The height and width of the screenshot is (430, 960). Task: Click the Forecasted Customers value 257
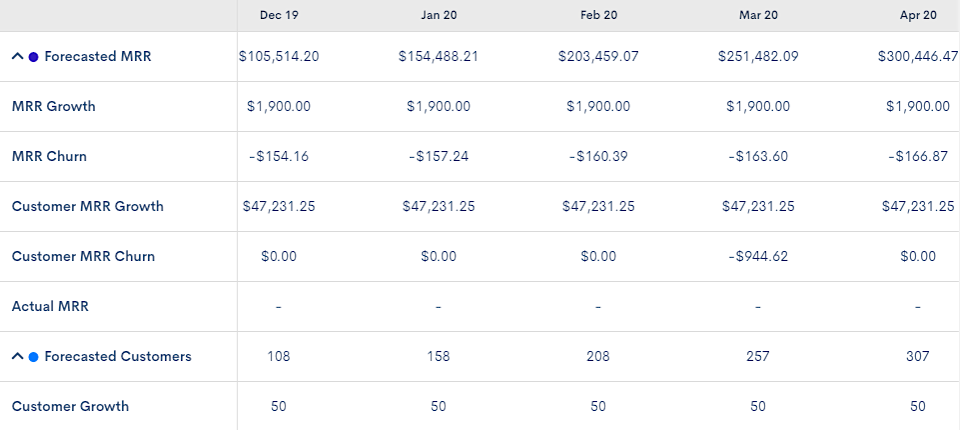pyautogui.click(x=758, y=356)
